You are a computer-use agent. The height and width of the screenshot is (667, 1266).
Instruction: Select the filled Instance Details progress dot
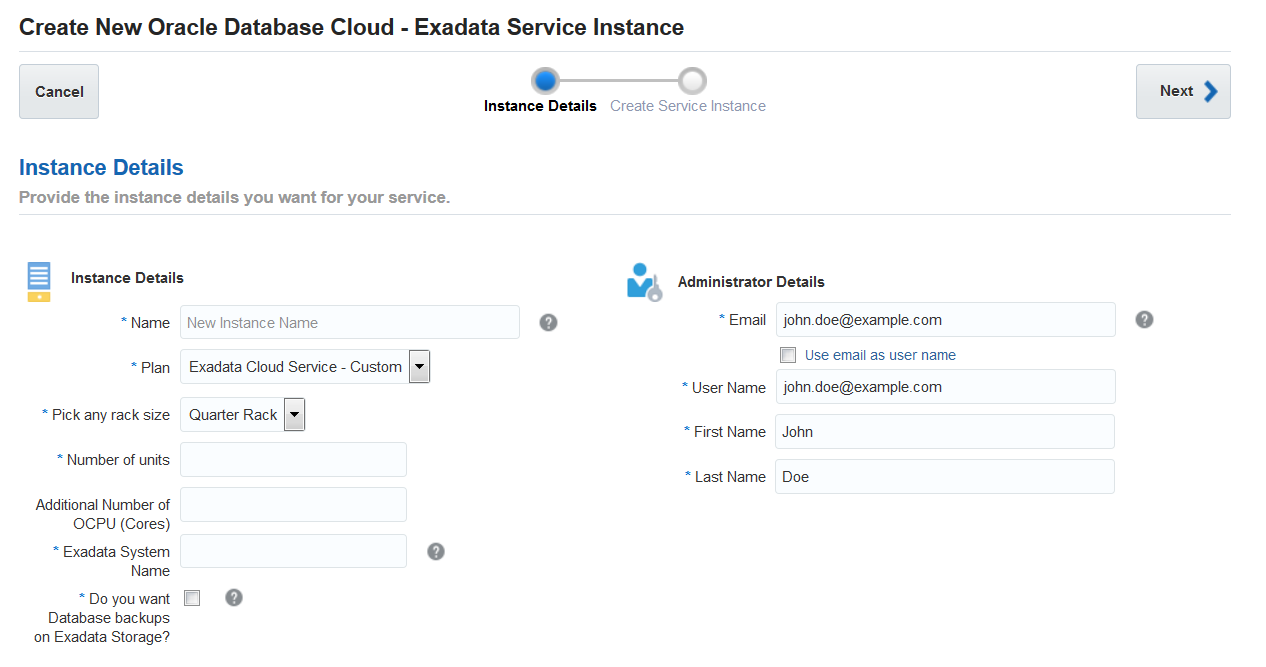tap(544, 81)
